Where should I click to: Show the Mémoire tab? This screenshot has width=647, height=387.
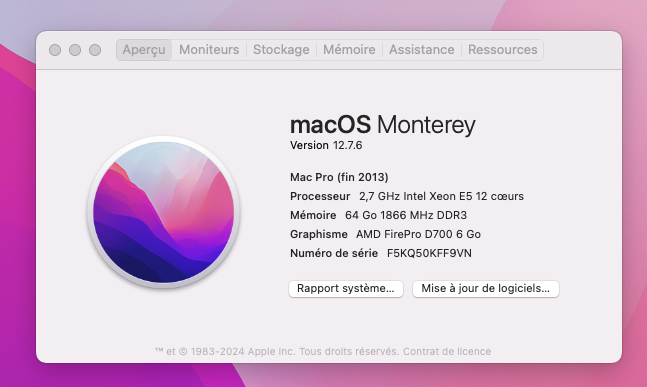pyautogui.click(x=349, y=50)
